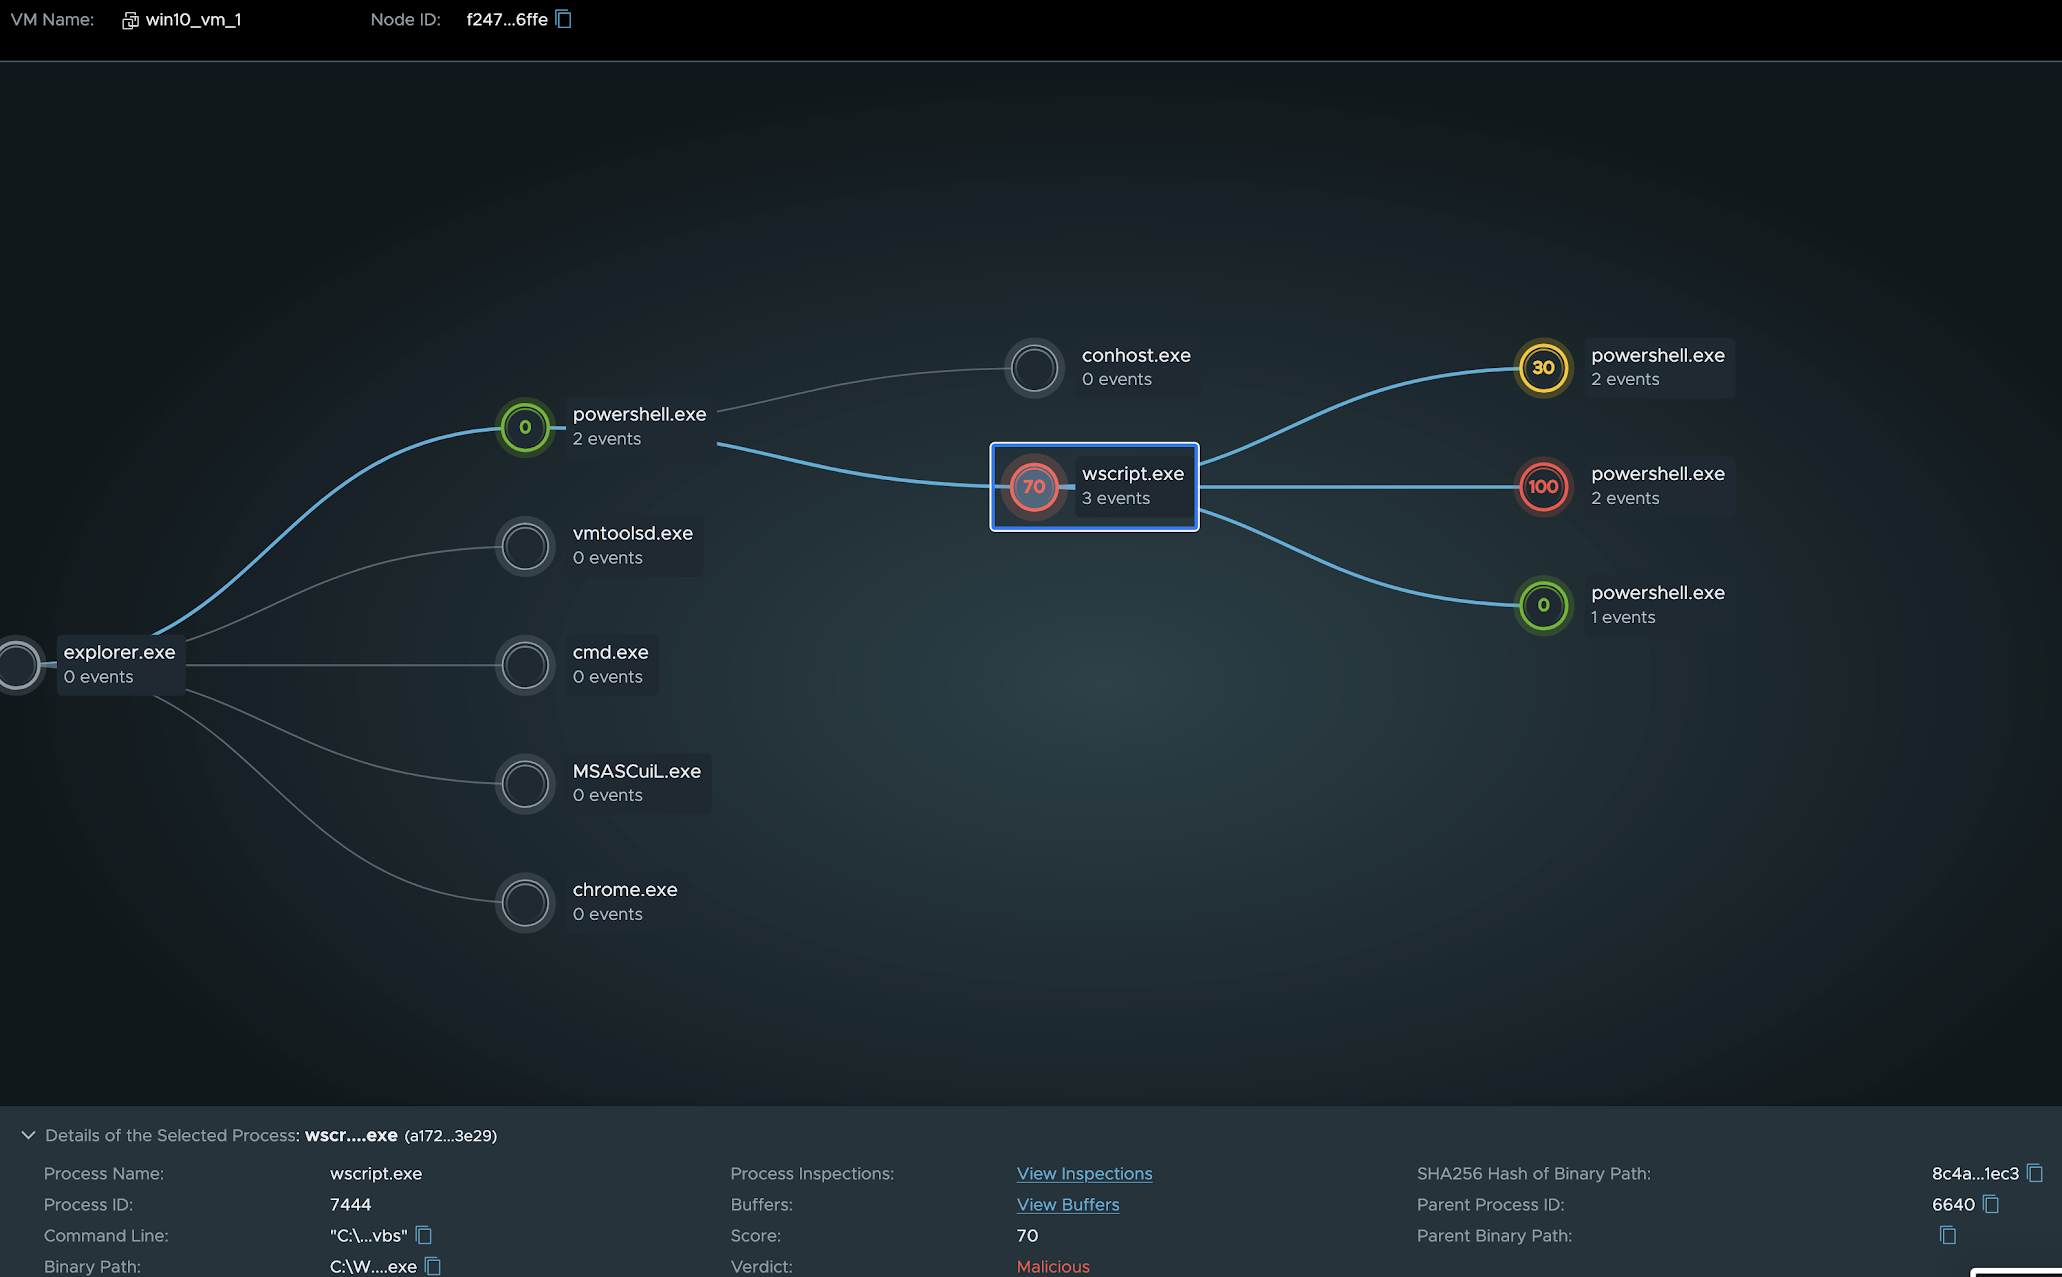This screenshot has width=2062, height=1277.
Task: Open View Buffers for wscript.exe
Action: pos(1067,1204)
